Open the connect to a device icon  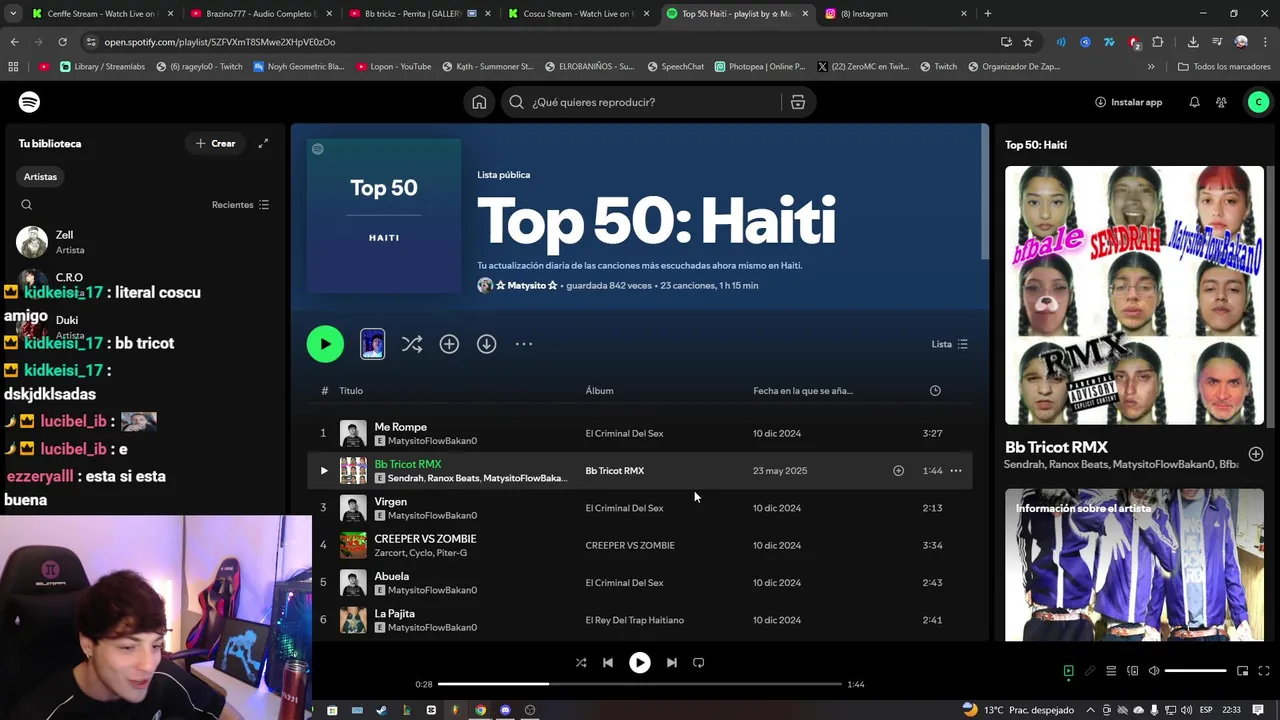click(1133, 671)
